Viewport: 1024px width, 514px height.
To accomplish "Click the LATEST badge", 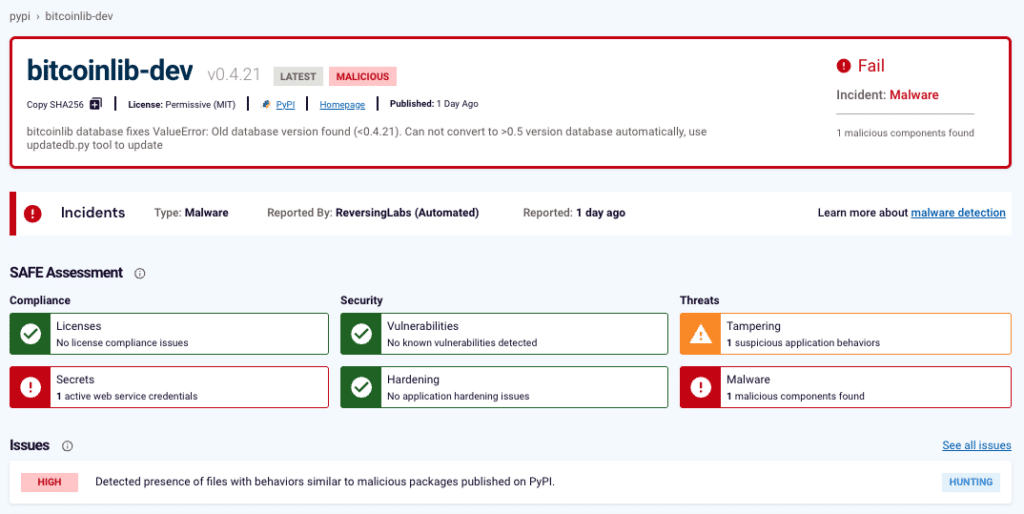I will click(298, 76).
